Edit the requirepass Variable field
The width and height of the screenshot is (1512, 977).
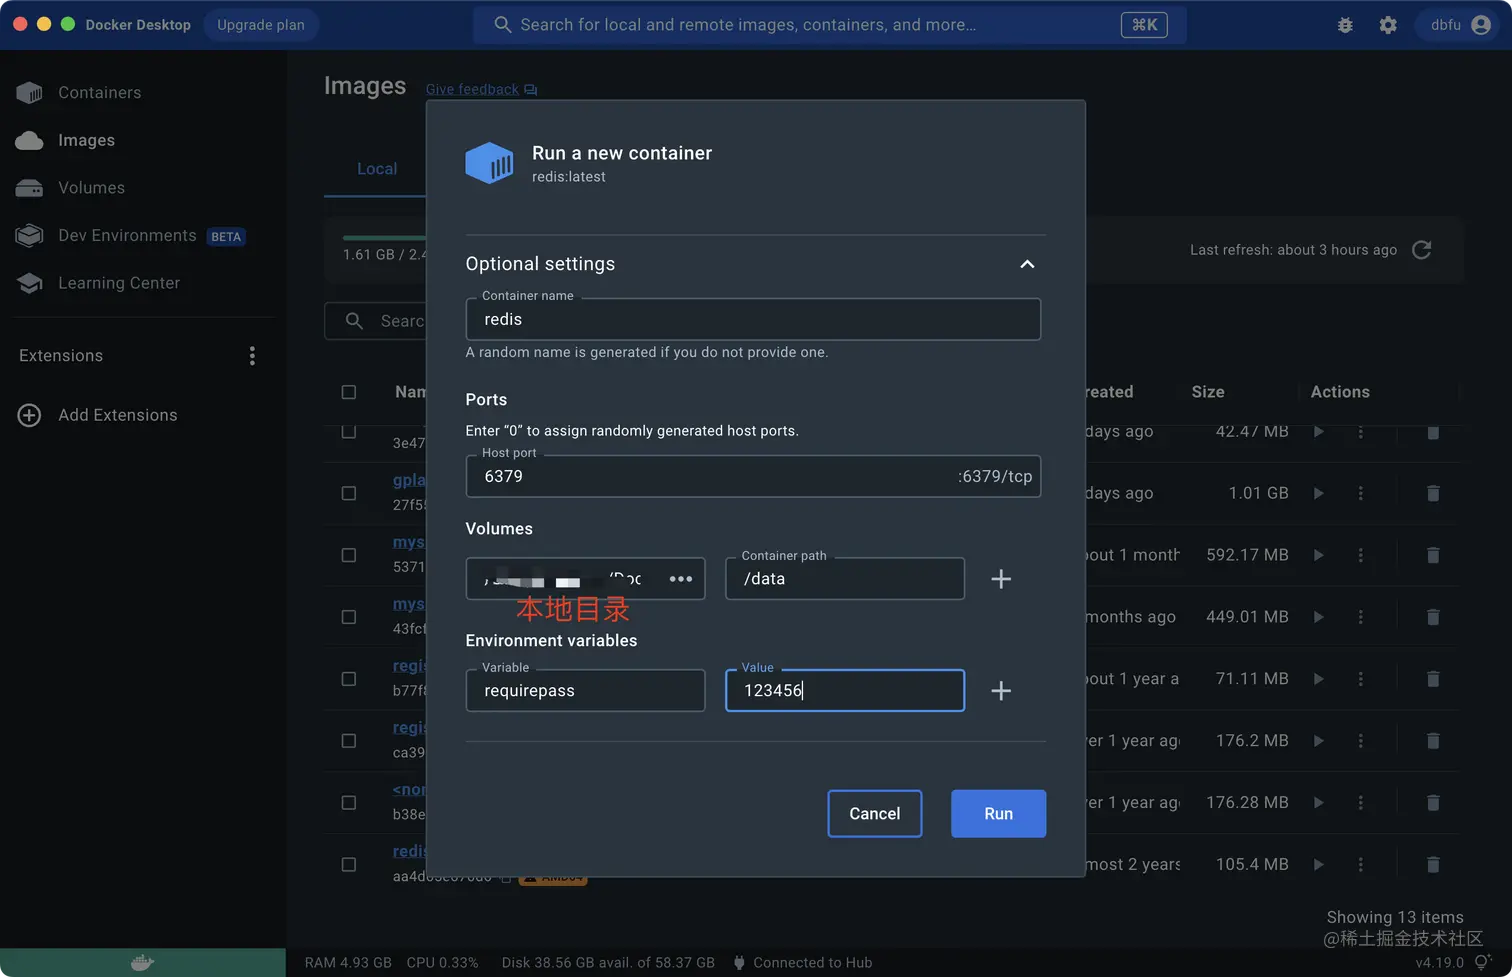[585, 691]
